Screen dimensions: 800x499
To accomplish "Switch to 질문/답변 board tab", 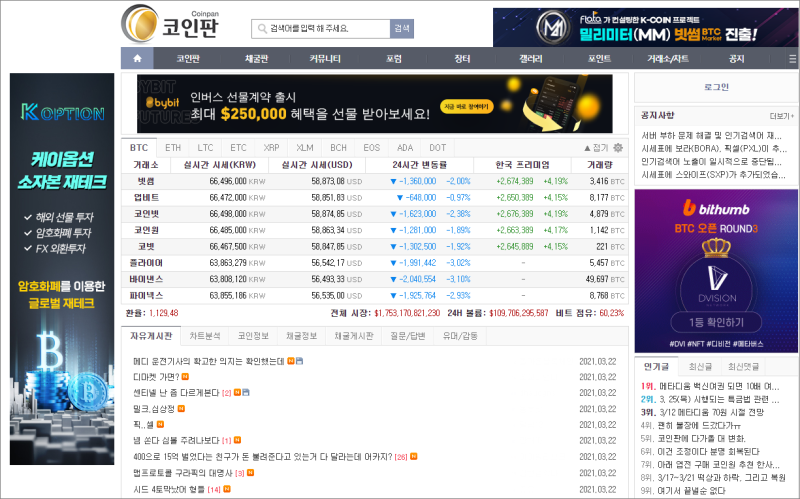I will [408, 336].
